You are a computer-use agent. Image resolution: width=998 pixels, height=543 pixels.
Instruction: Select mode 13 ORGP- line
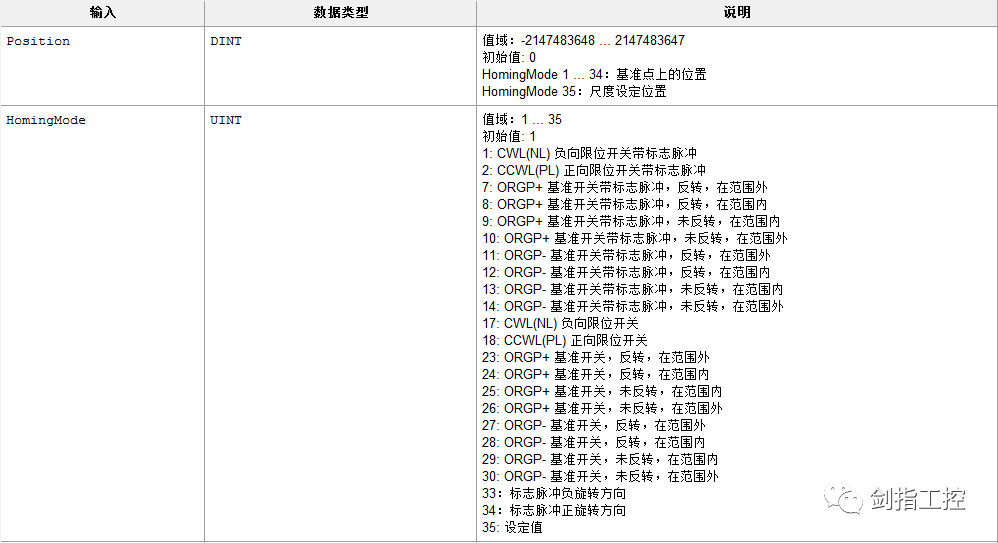click(633, 290)
